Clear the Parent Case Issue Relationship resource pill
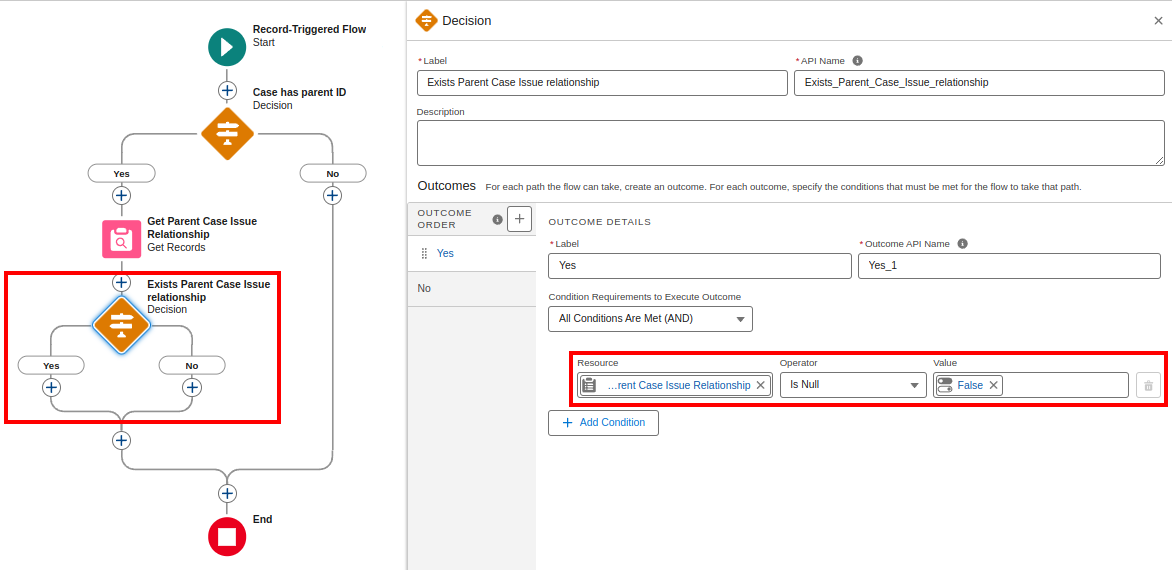Image resolution: width=1172 pixels, height=570 pixels. [760, 385]
